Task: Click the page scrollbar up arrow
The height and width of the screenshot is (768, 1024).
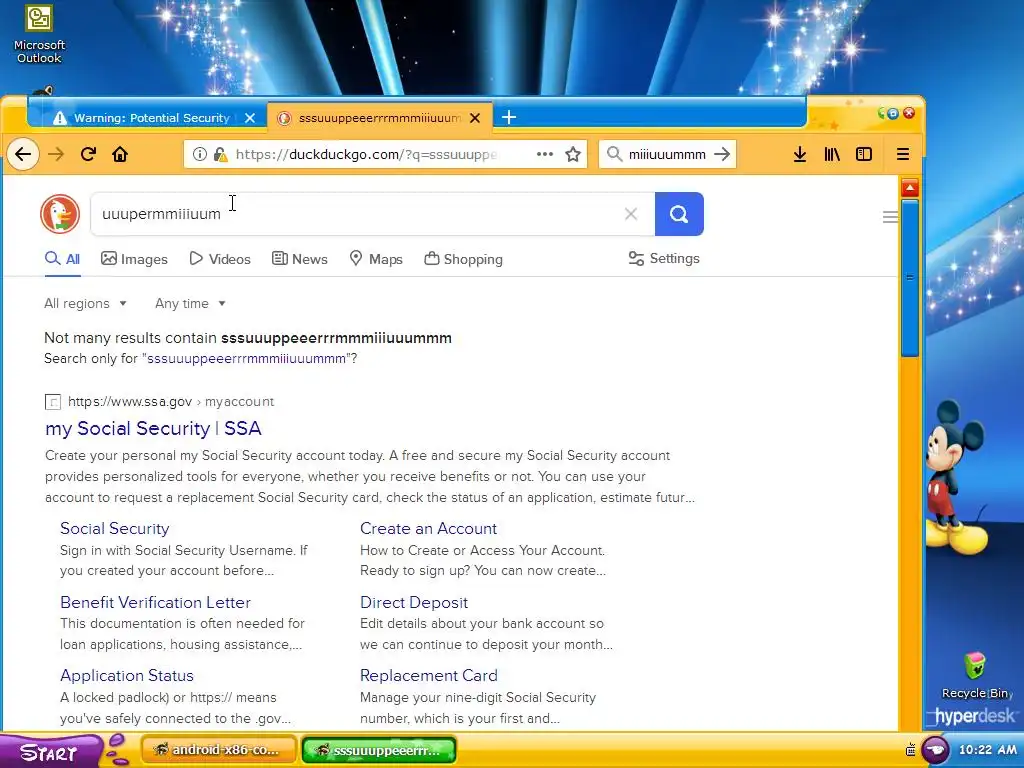Action: tap(910, 189)
